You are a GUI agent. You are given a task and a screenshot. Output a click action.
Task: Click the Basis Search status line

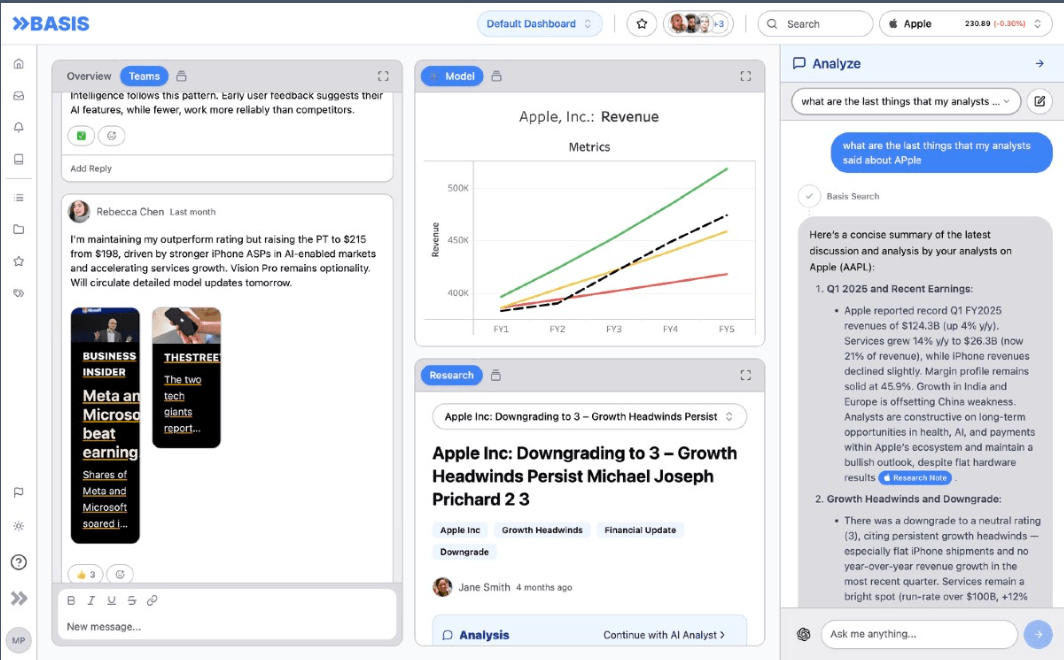[x=852, y=196]
